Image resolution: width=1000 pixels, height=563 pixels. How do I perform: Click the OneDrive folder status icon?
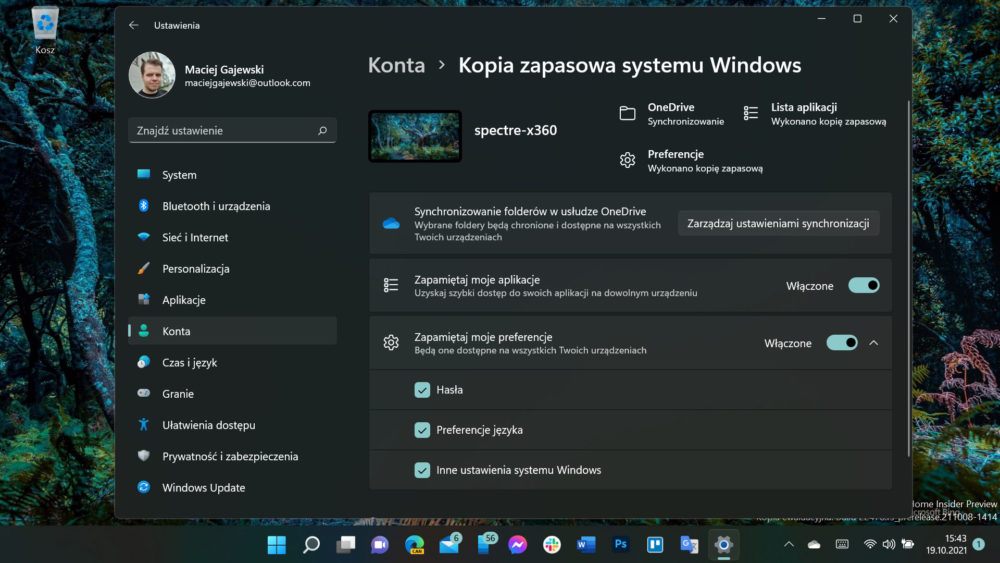[628, 113]
